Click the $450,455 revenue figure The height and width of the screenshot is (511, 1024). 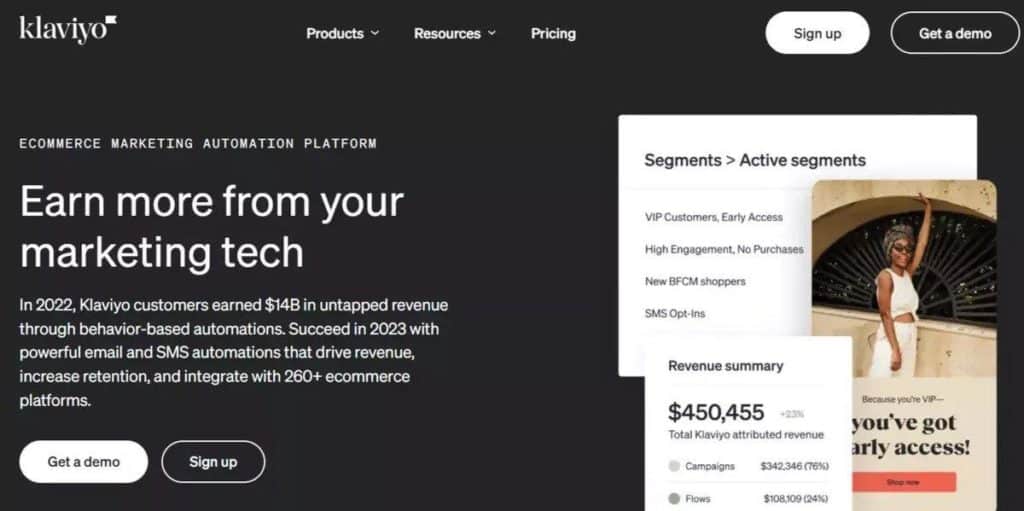(716, 412)
